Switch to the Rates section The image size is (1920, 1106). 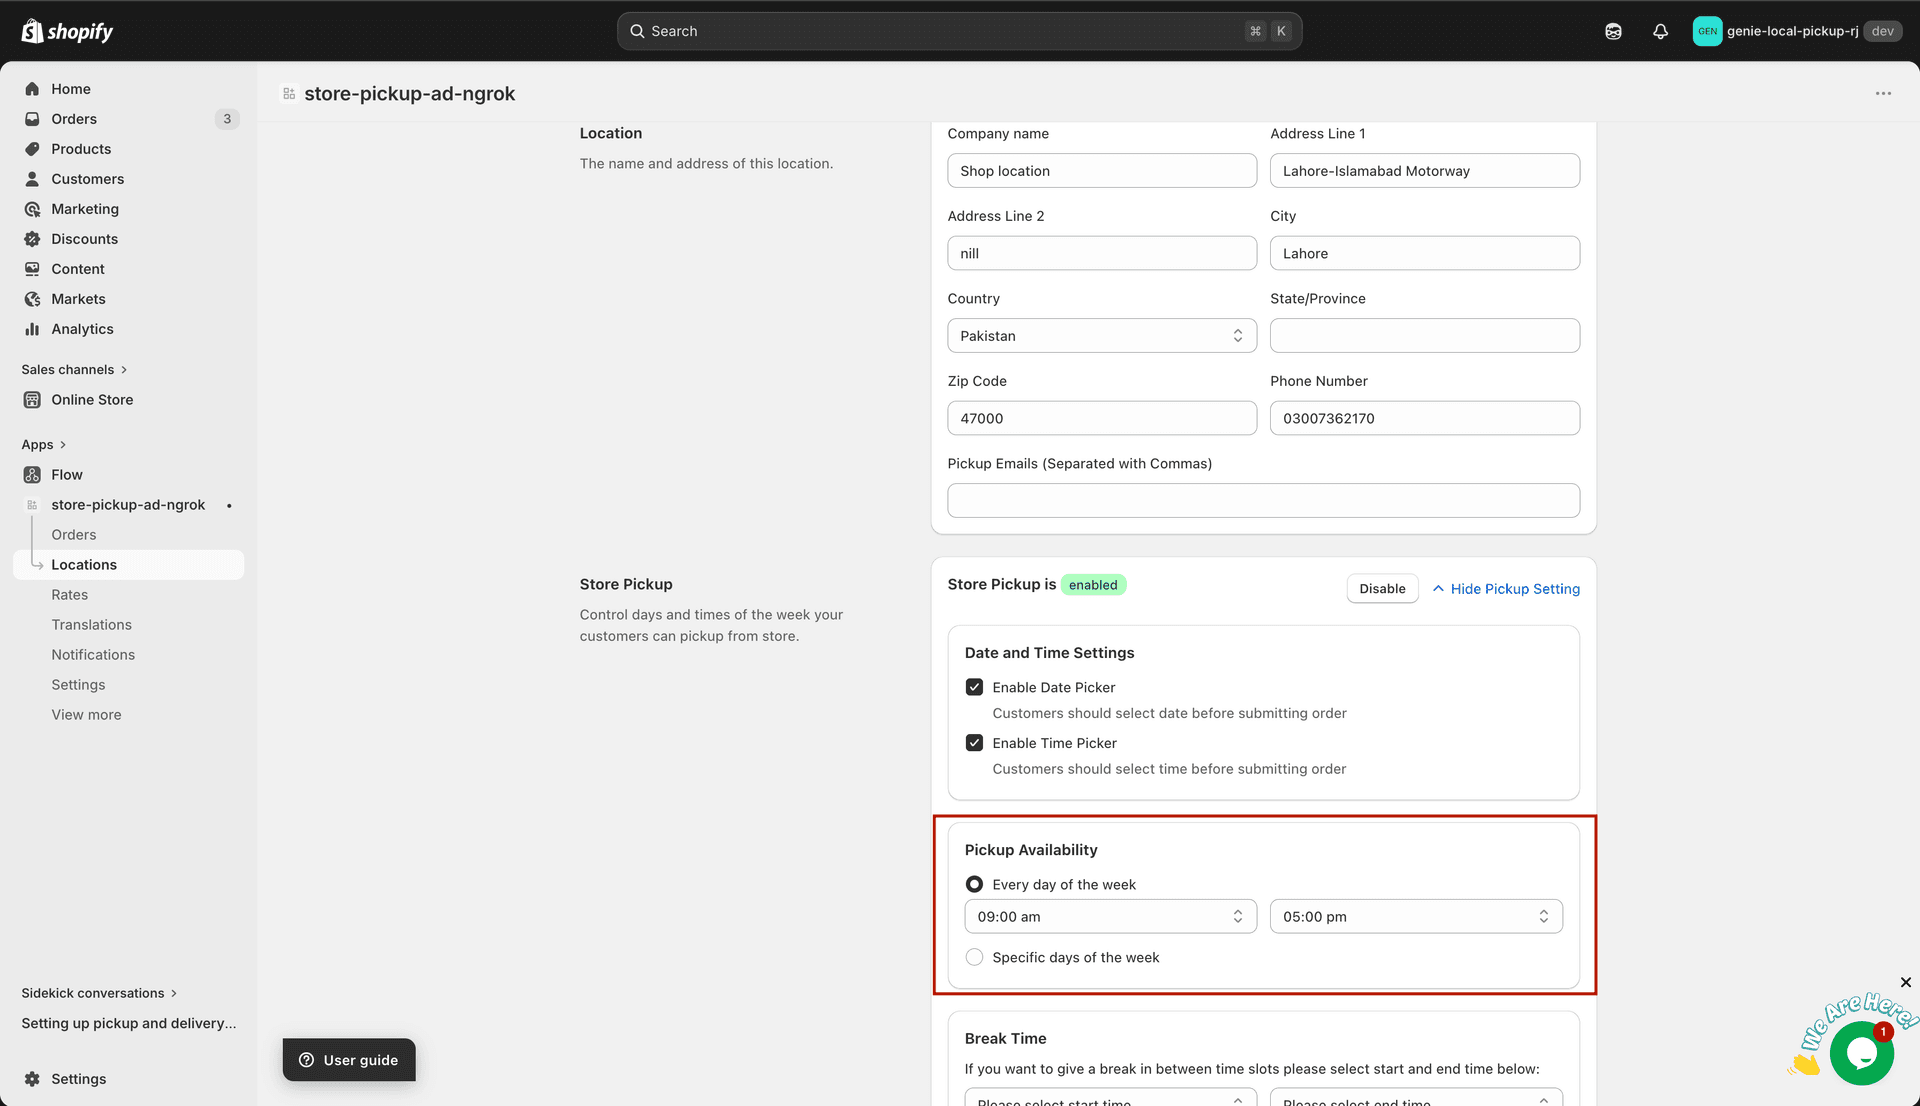click(69, 594)
